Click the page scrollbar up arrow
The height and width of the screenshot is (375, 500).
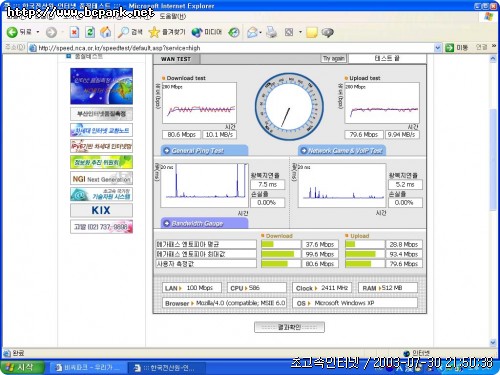(493, 59)
